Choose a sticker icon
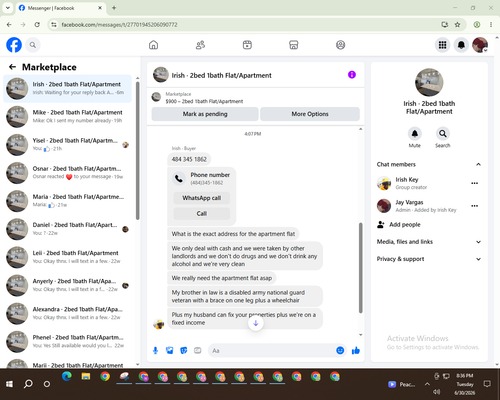 pyautogui.click(x=184, y=350)
